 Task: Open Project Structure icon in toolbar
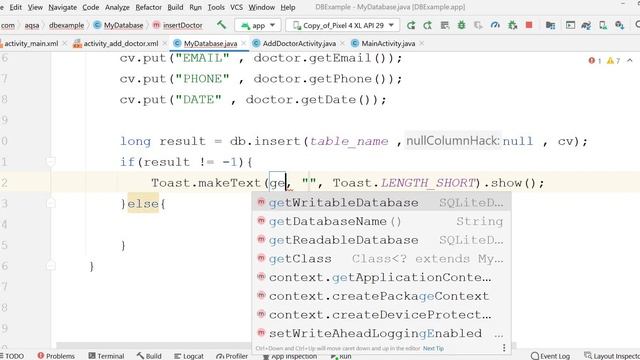pyautogui.click(x=550, y=25)
